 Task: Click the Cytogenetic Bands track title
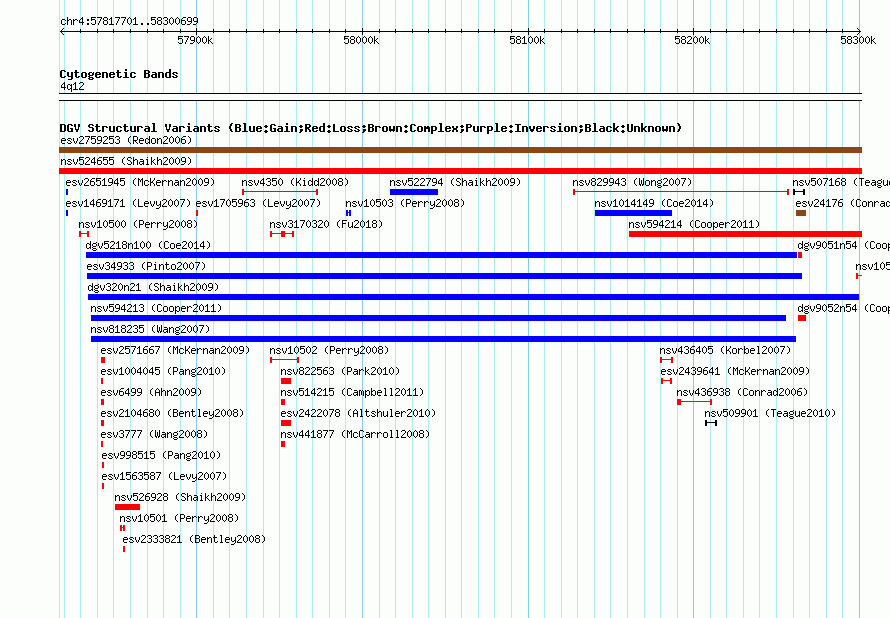pos(119,74)
